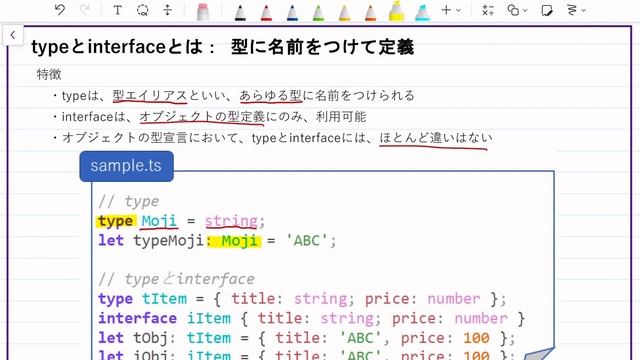Click 'tObj' variable name

tap(151, 338)
